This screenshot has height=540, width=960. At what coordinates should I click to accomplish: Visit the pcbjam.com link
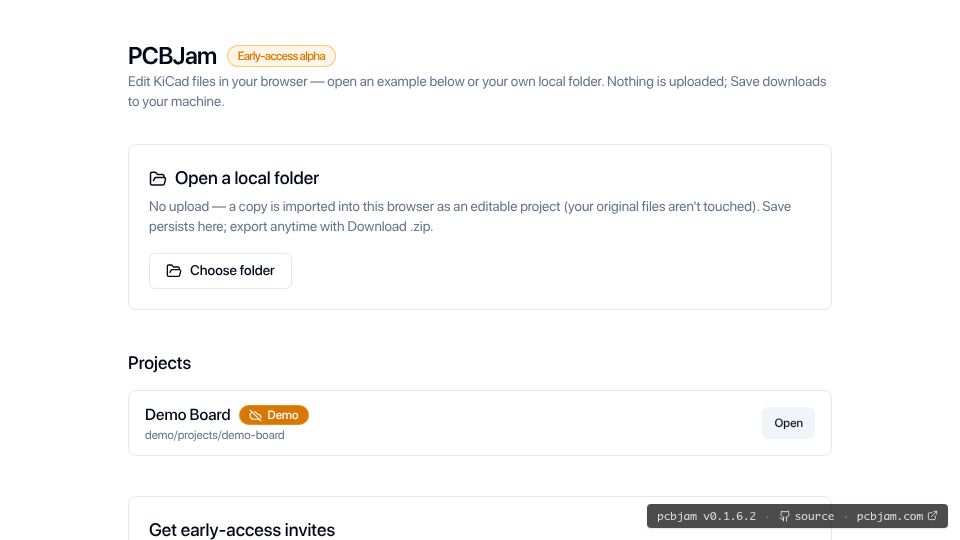coord(896,516)
